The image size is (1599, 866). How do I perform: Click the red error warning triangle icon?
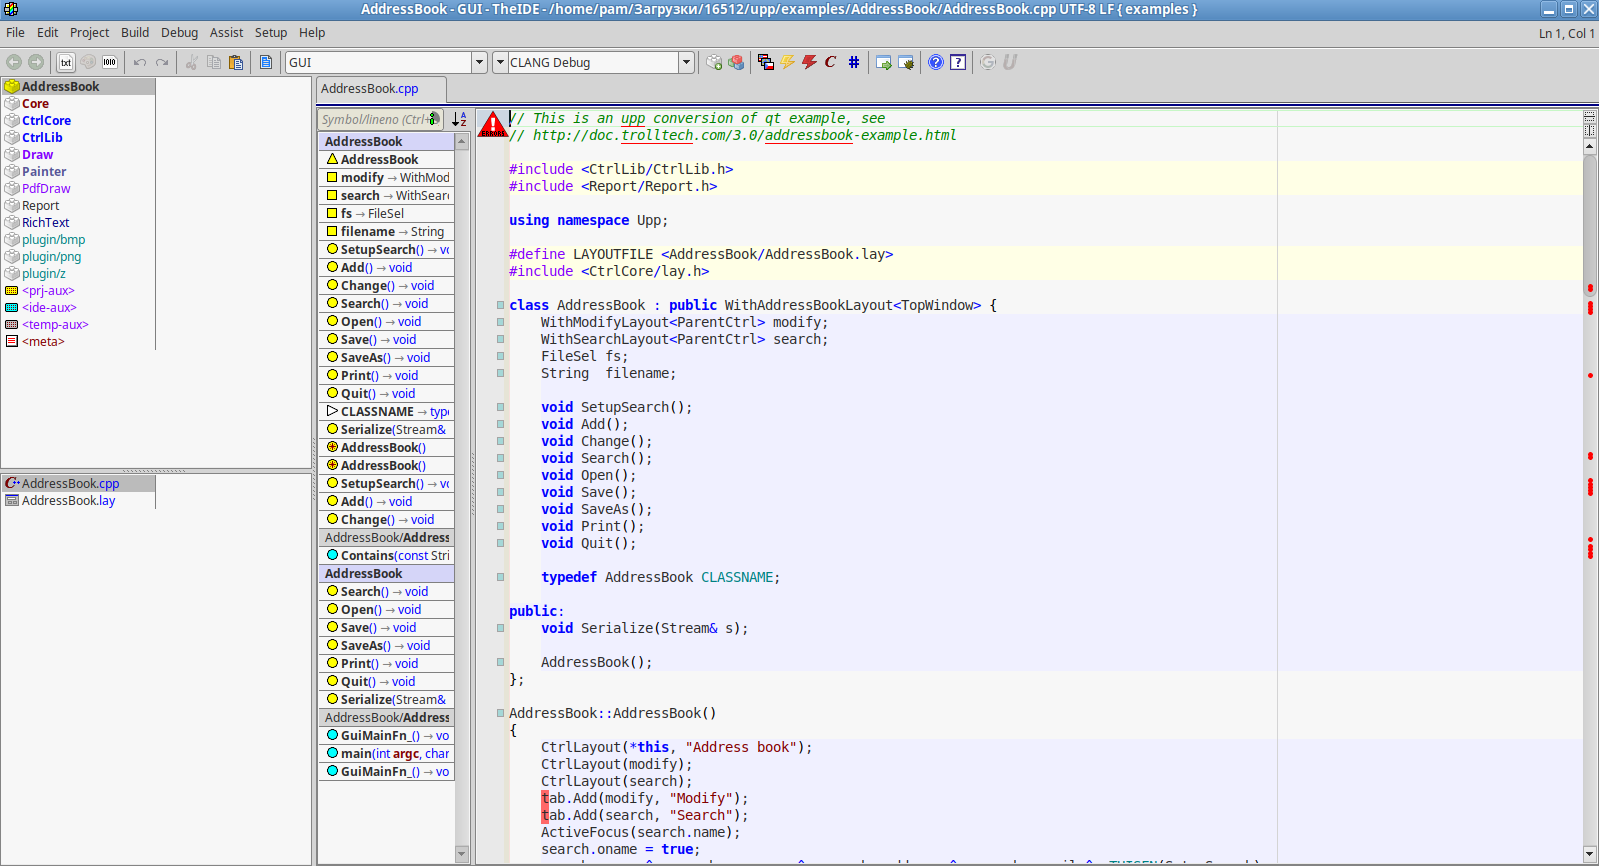[493, 125]
